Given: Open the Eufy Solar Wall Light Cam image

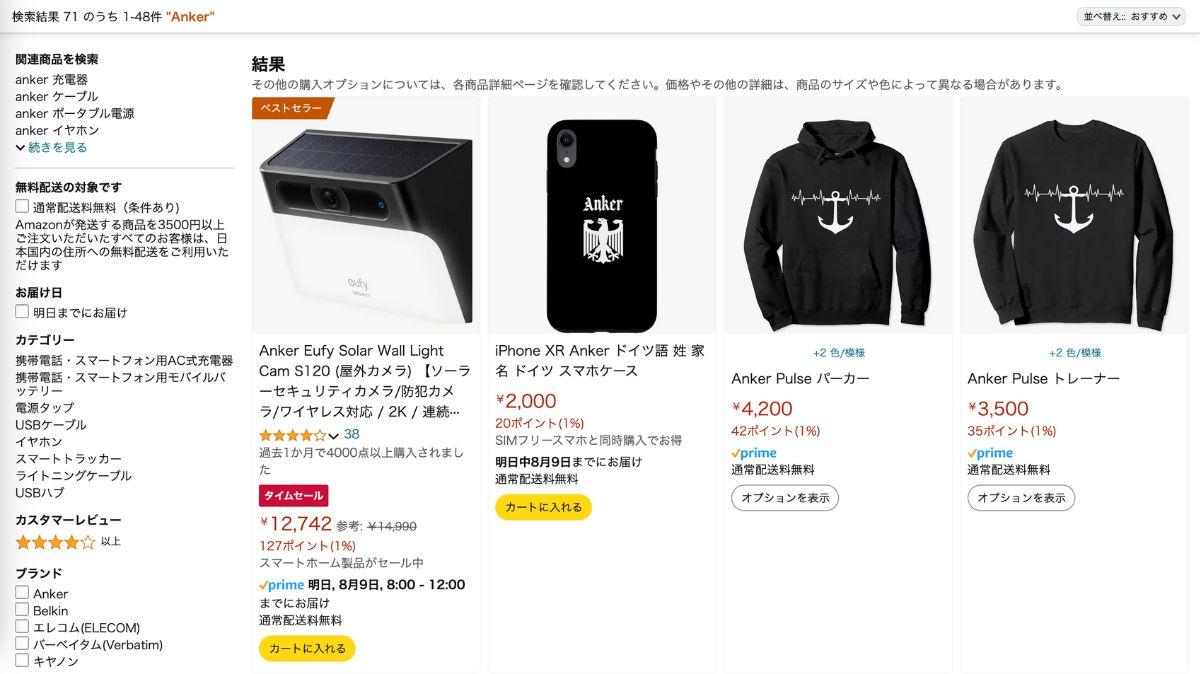Looking at the screenshot, I should (x=366, y=215).
